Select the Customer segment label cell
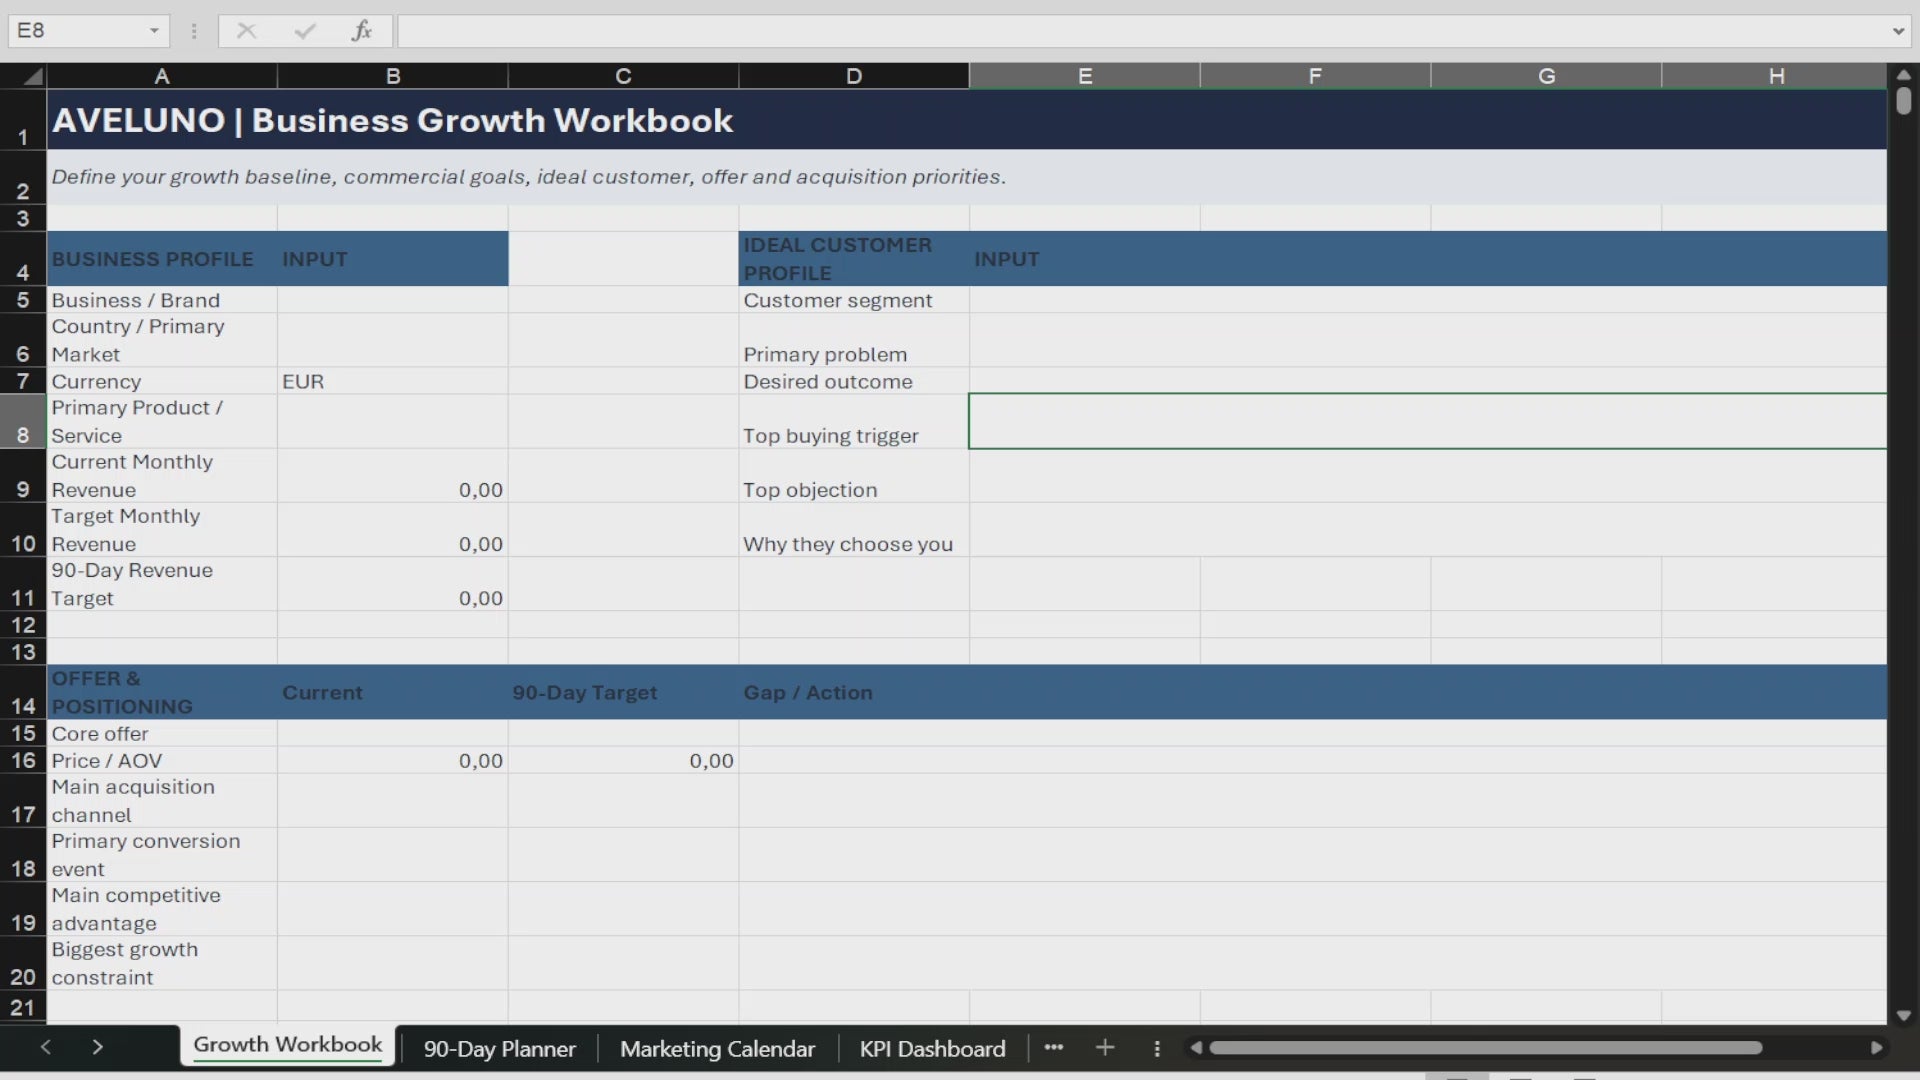 pos(854,300)
